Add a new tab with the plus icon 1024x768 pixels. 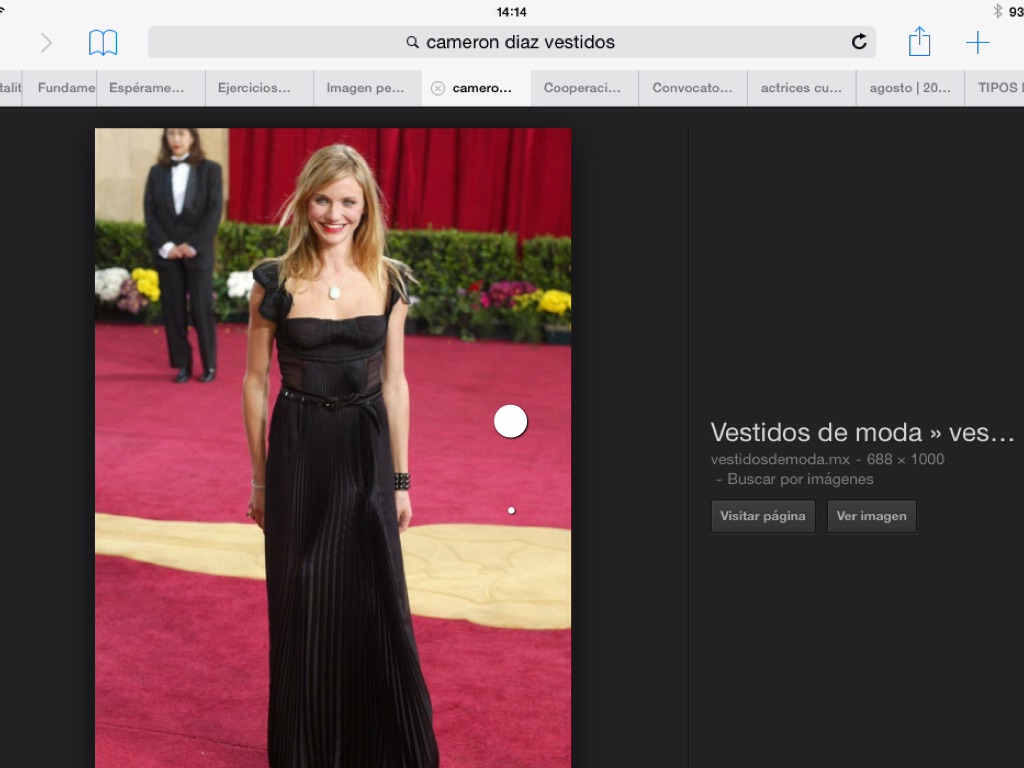(x=977, y=42)
